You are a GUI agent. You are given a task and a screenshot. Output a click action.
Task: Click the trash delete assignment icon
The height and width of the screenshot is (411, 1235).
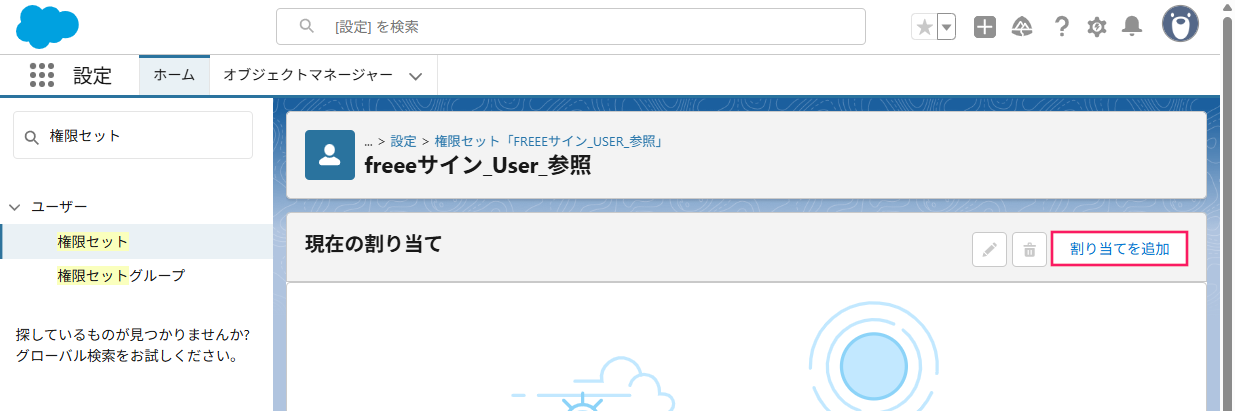click(1029, 249)
